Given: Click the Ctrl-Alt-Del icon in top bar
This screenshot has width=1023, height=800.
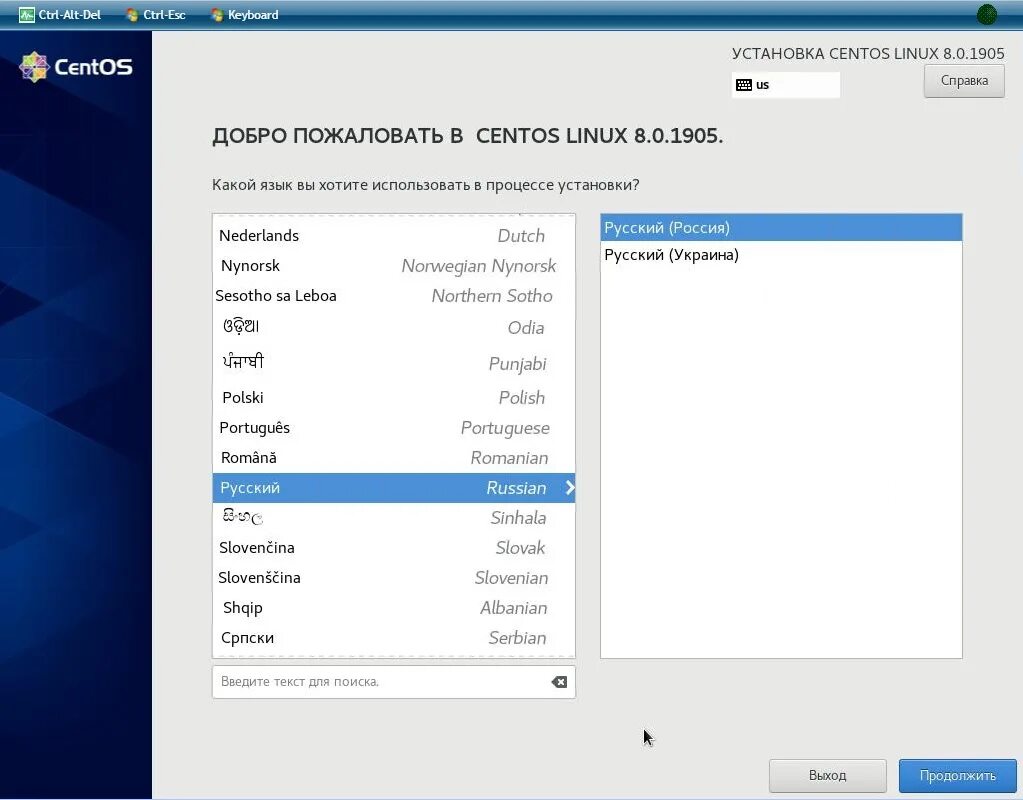Looking at the screenshot, I should point(27,15).
